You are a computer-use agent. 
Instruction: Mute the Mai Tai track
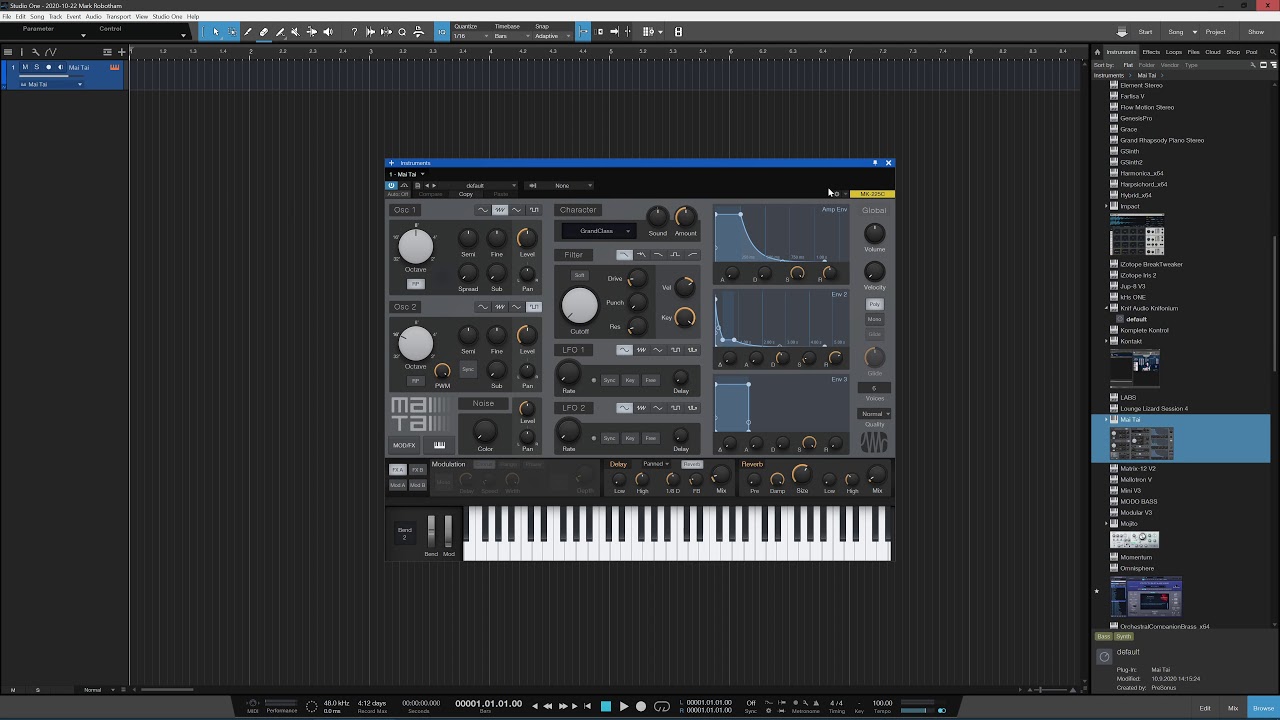pyautogui.click(x=25, y=67)
